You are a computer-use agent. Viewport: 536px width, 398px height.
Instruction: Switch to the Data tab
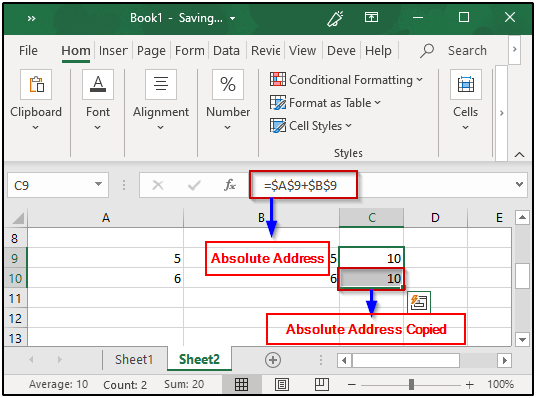pos(226,51)
